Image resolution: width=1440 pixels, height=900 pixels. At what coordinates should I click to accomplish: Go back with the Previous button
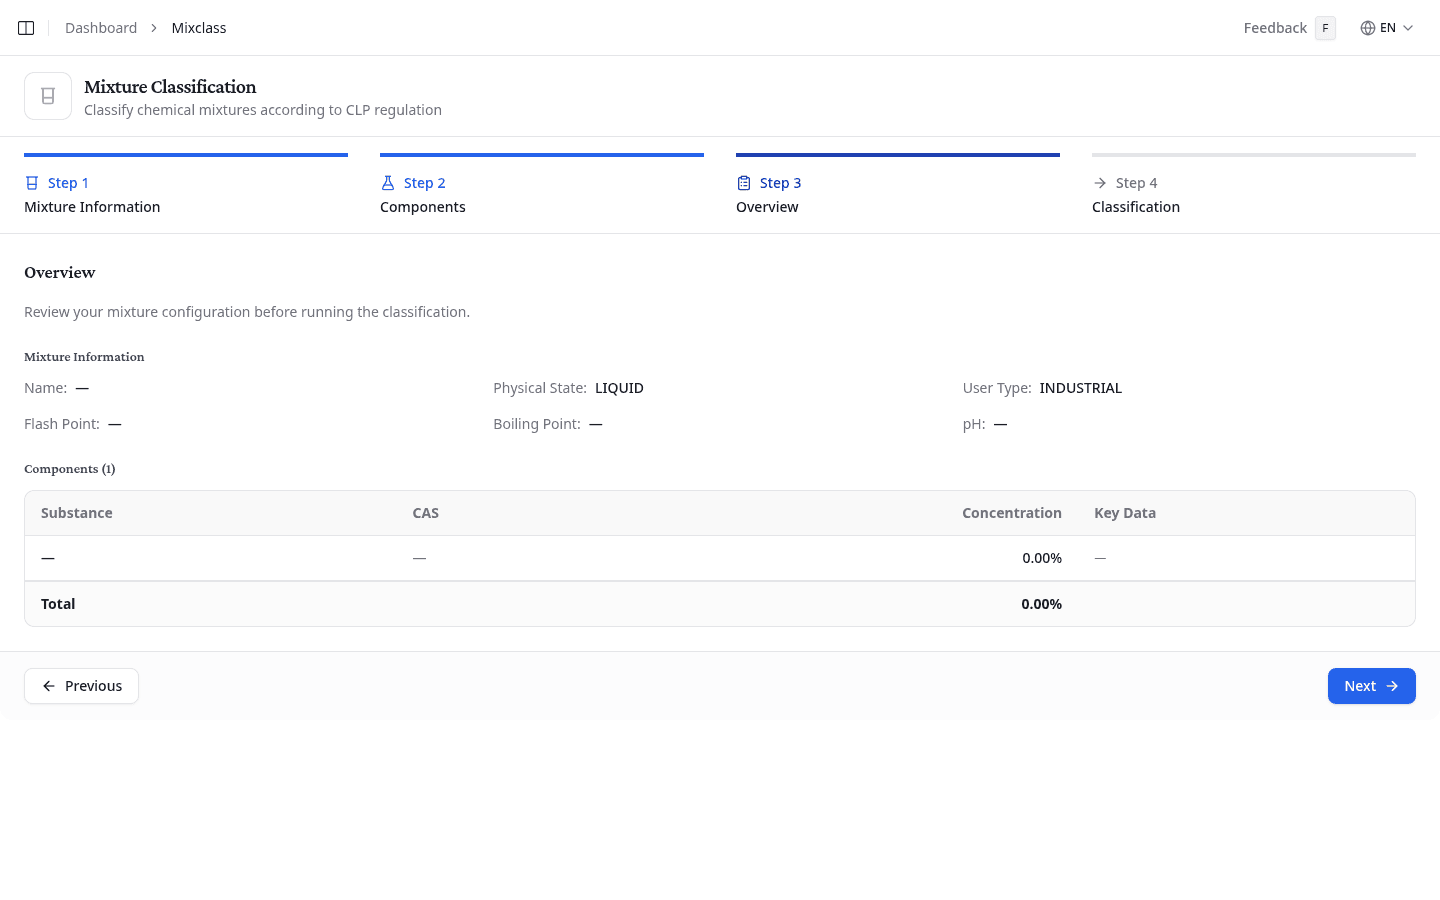click(x=81, y=686)
